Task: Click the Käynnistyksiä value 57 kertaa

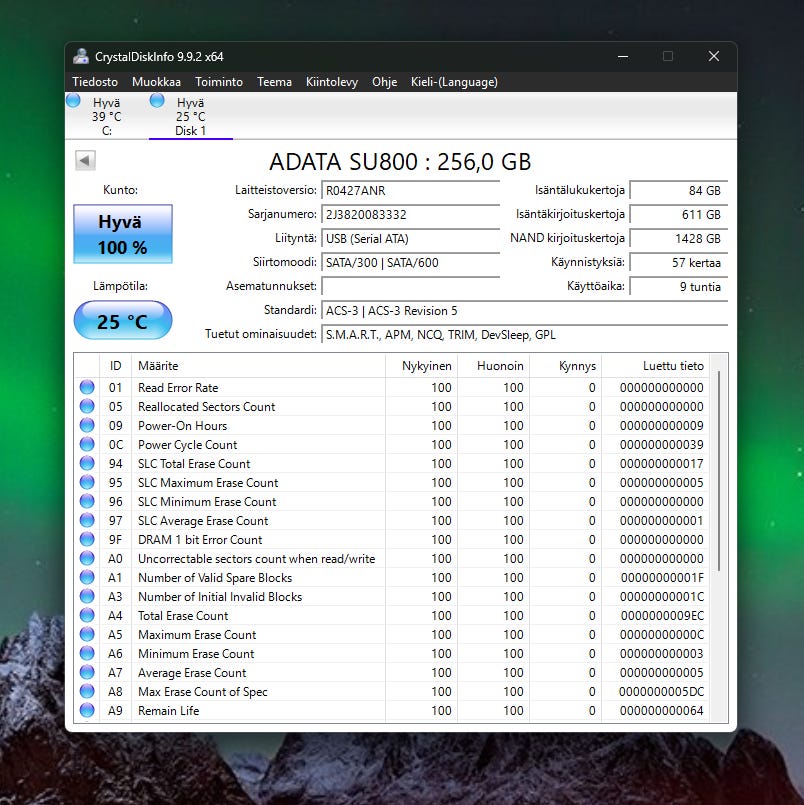Action: 679,263
